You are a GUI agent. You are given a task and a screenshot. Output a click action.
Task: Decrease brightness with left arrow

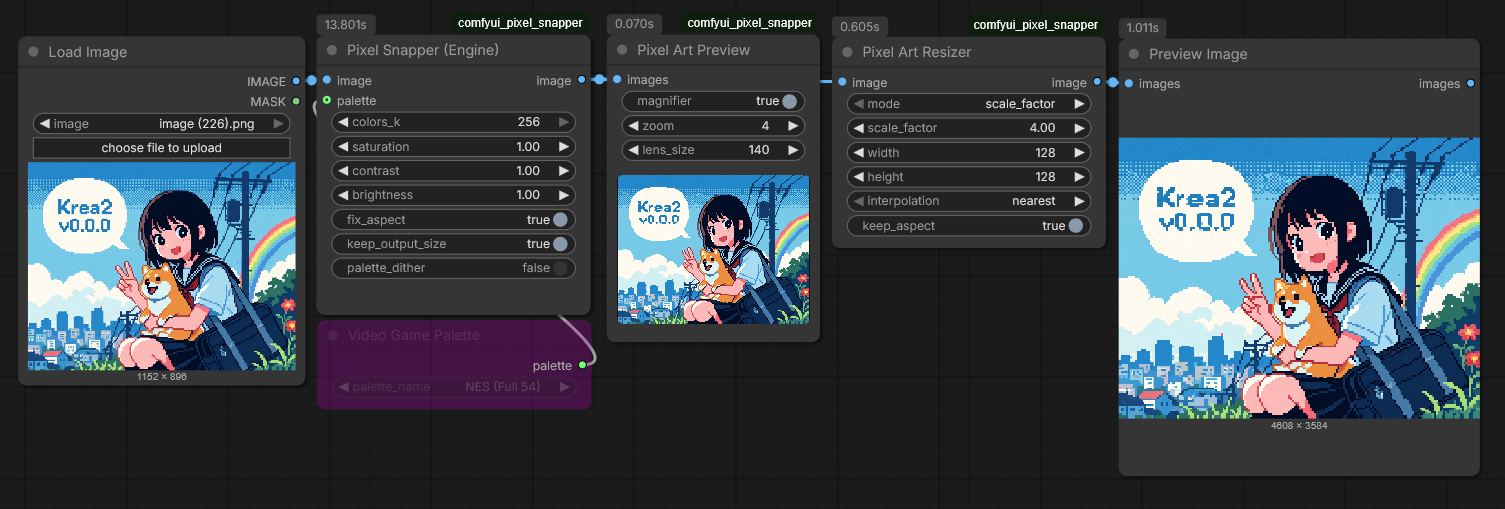[x=343, y=195]
